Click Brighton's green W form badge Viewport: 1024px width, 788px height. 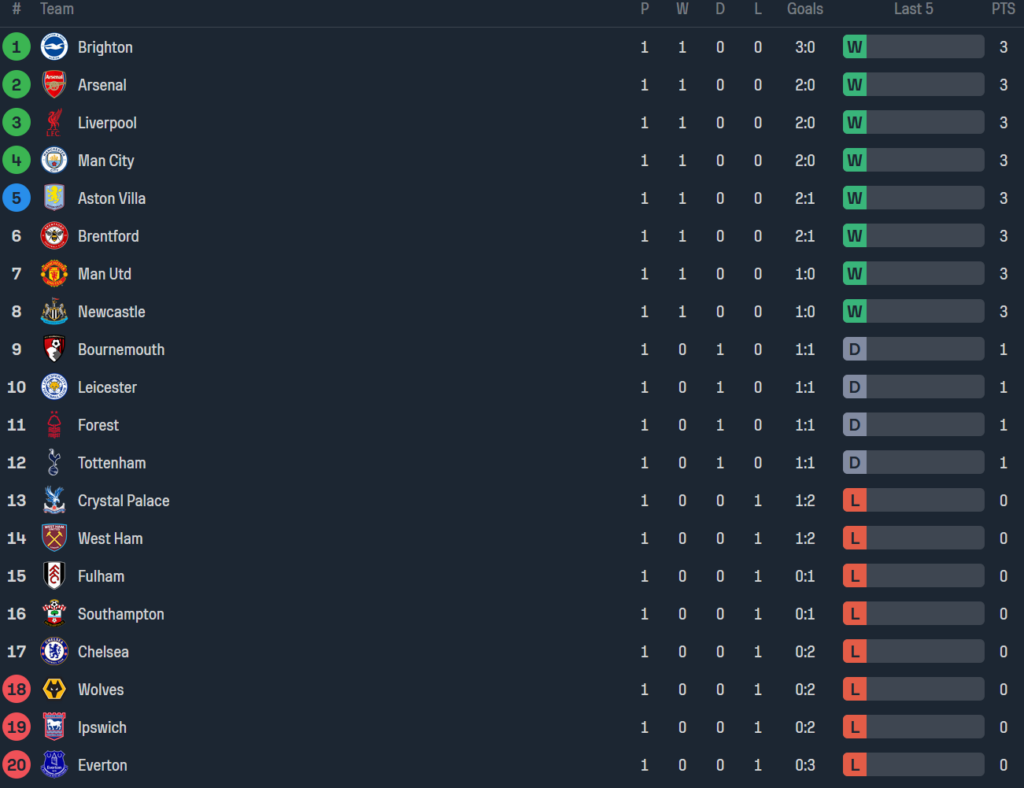pyautogui.click(x=855, y=47)
